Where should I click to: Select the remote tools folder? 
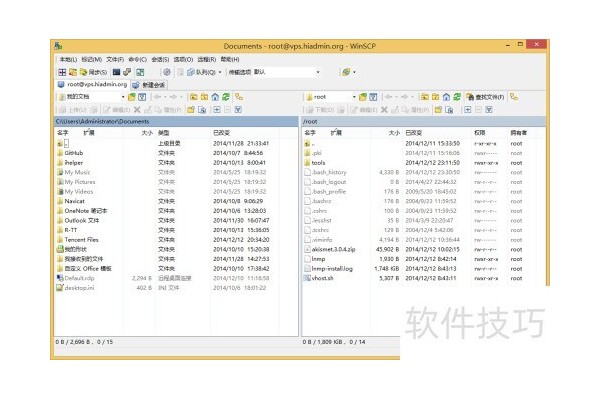coord(318,163)
